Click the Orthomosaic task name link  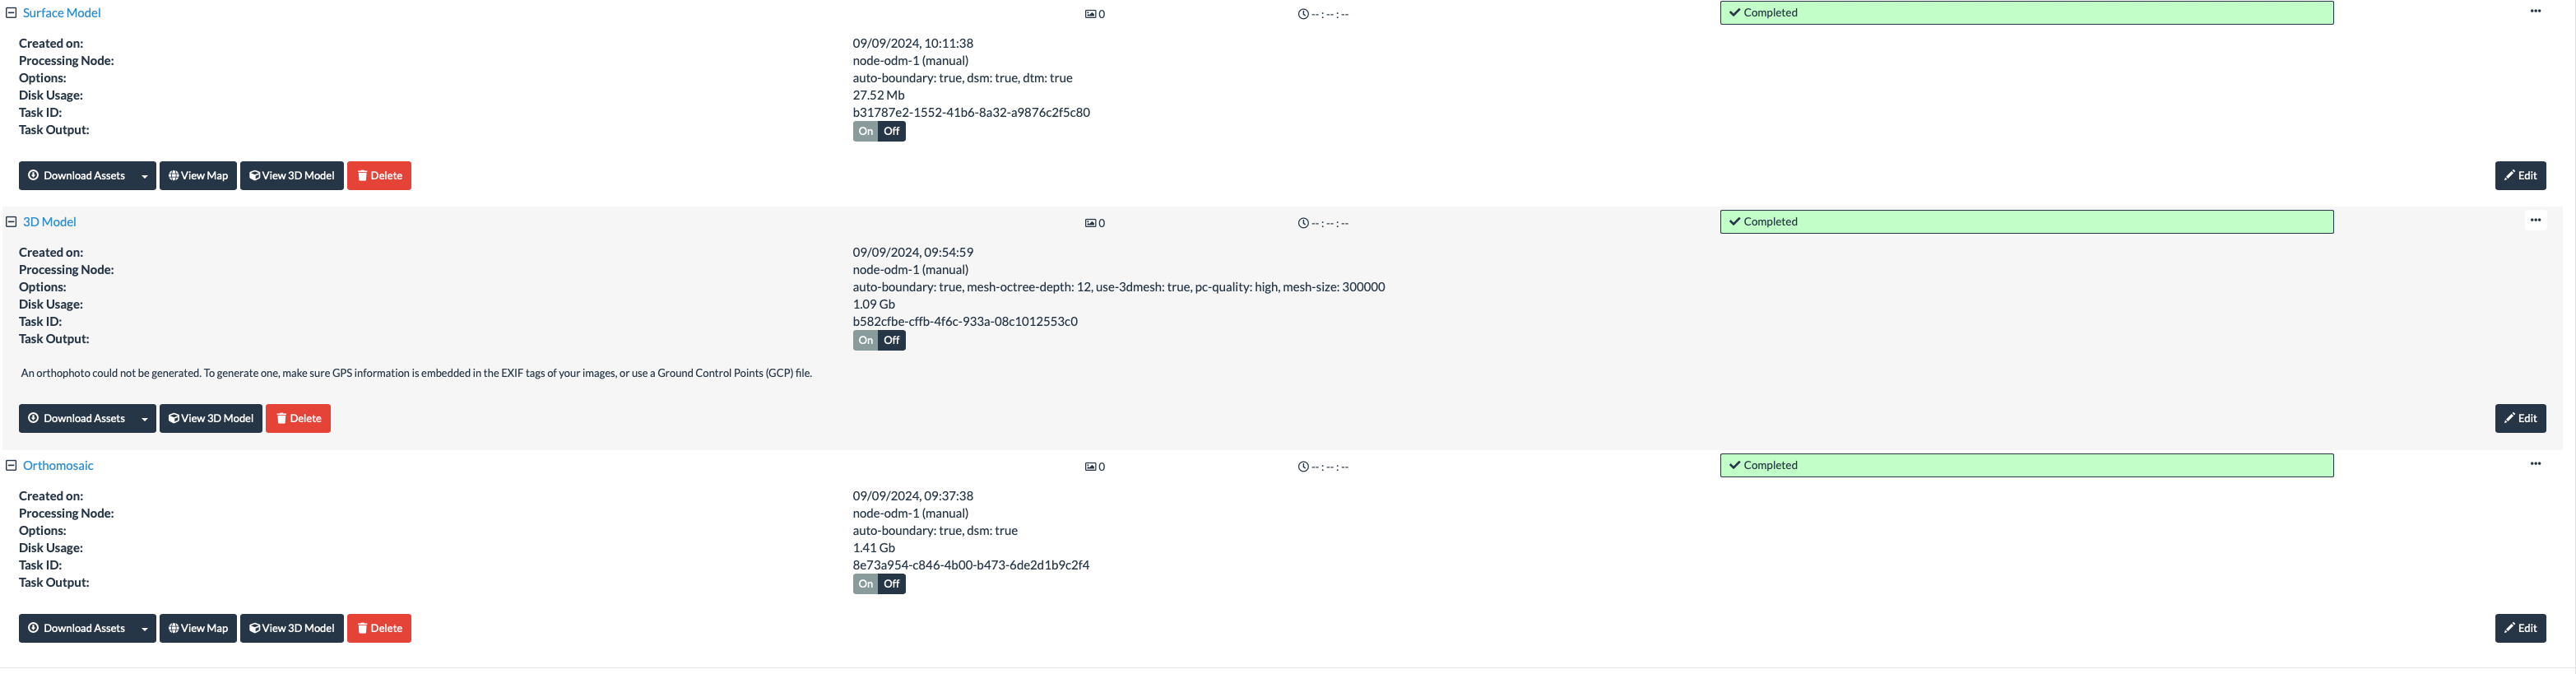[x=58, y=466]
